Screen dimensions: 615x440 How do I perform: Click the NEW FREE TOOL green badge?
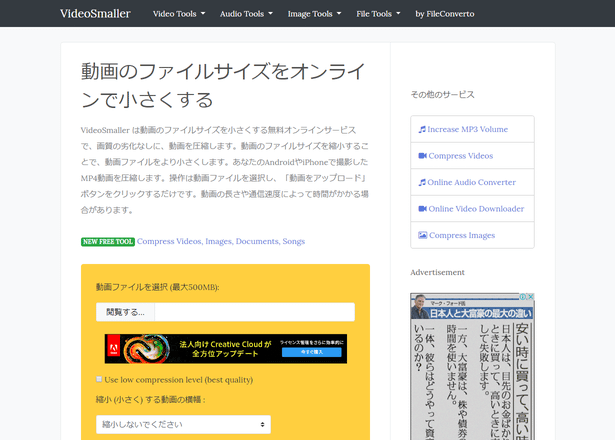[108, 242]
